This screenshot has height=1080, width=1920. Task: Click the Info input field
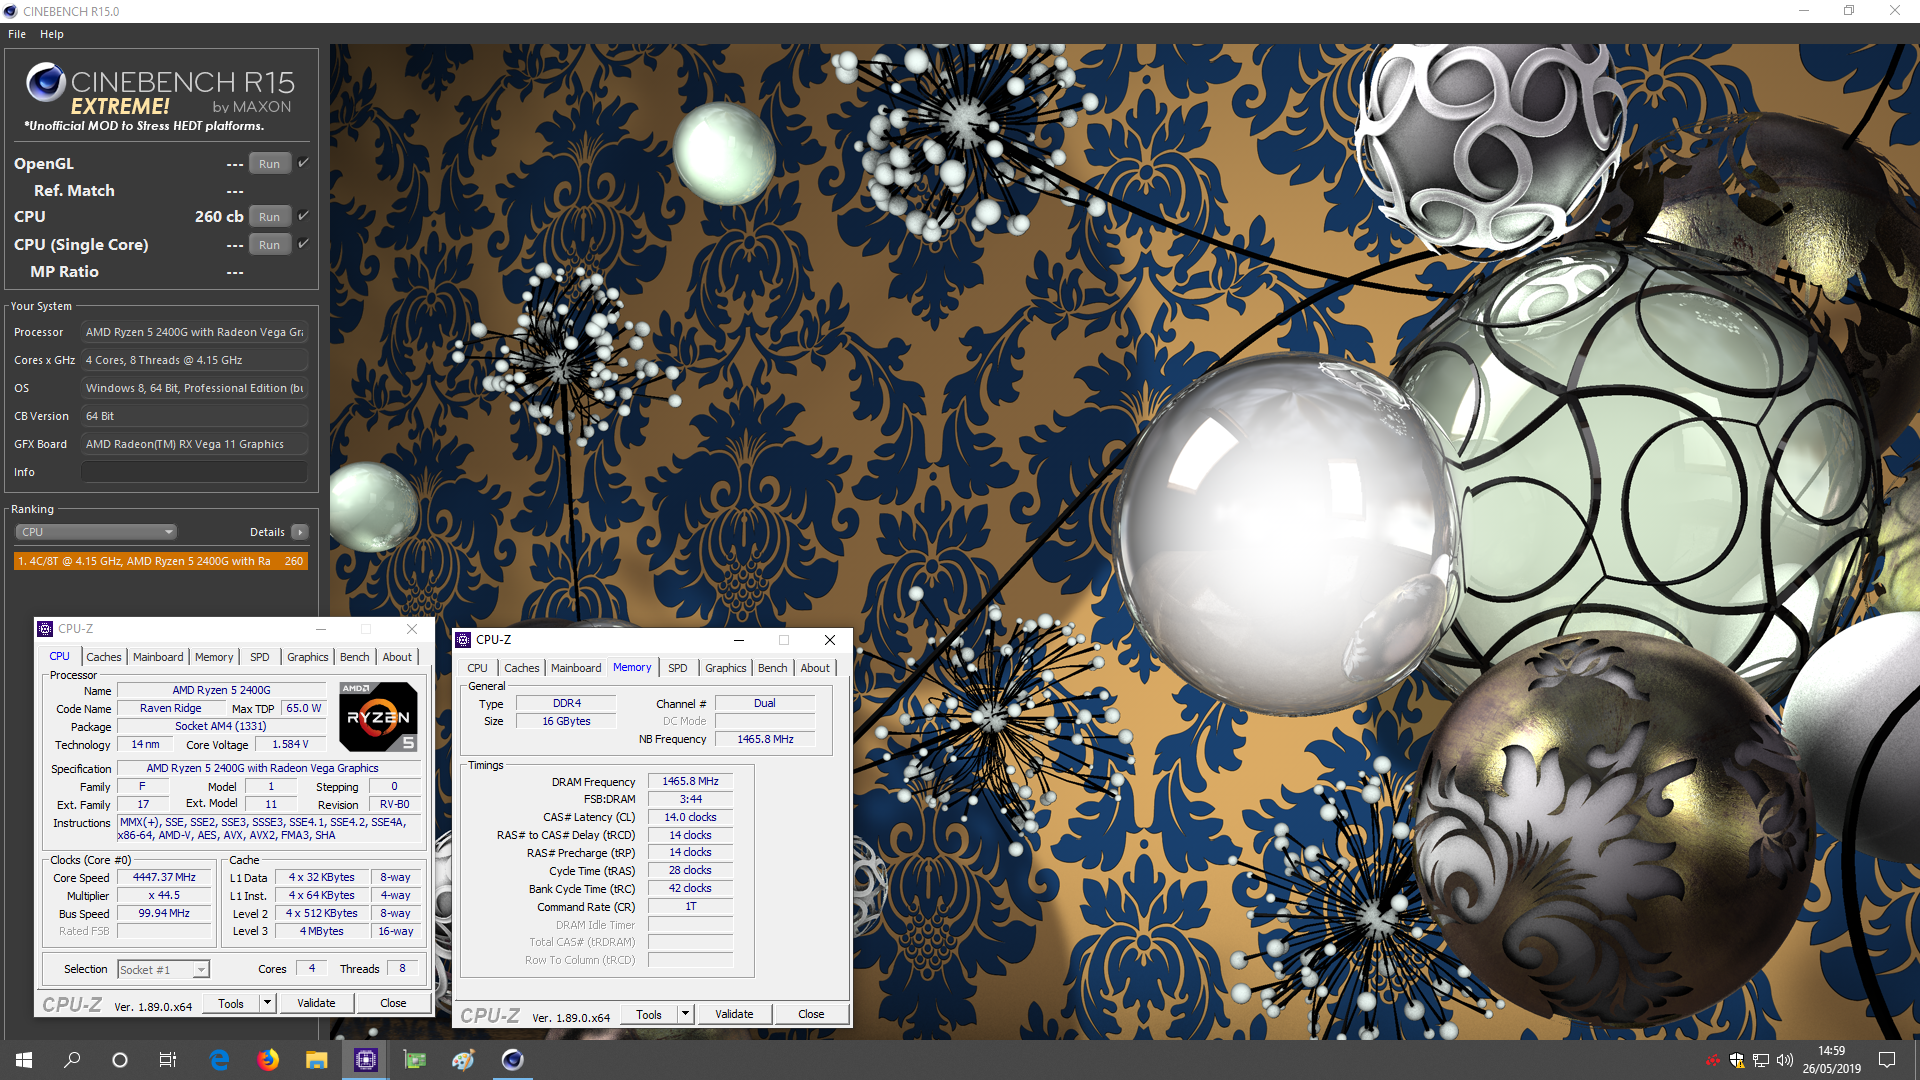(195, 472)
